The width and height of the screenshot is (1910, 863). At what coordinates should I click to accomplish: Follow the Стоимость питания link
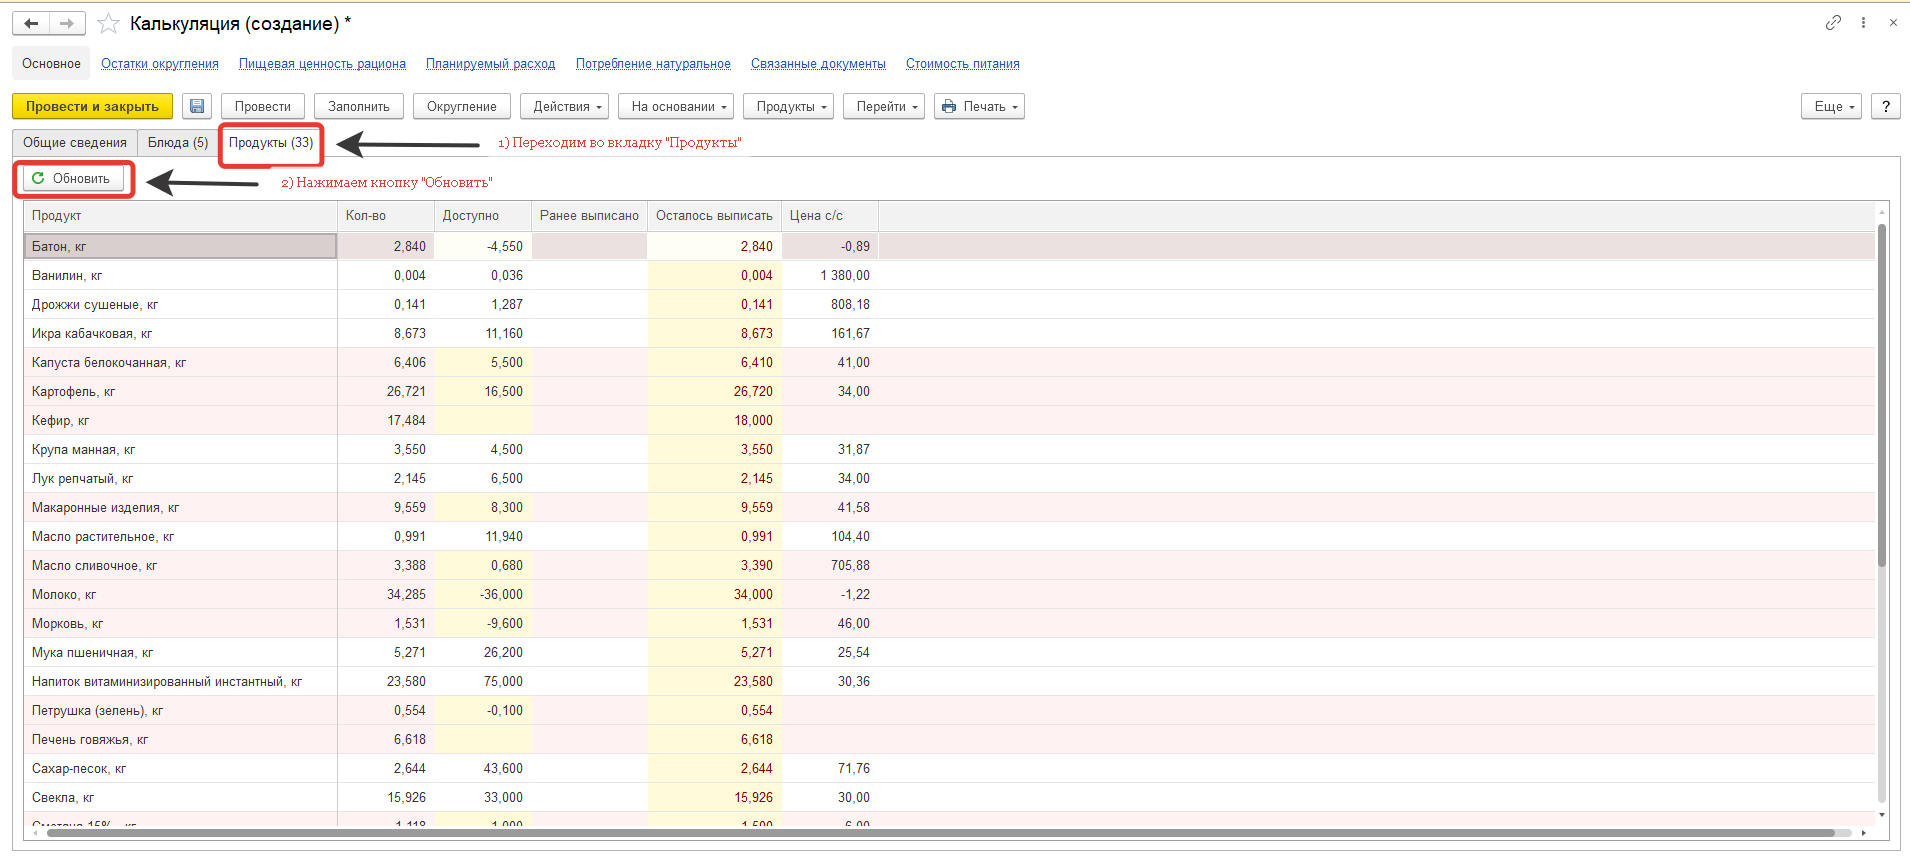pos(962,63)
